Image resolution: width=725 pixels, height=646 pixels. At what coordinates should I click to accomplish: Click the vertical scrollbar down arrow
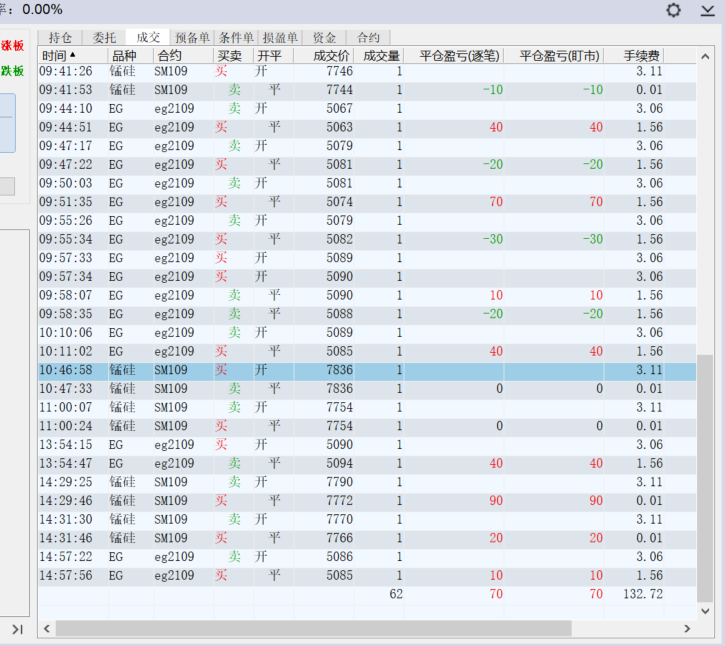tap(705, 611)
